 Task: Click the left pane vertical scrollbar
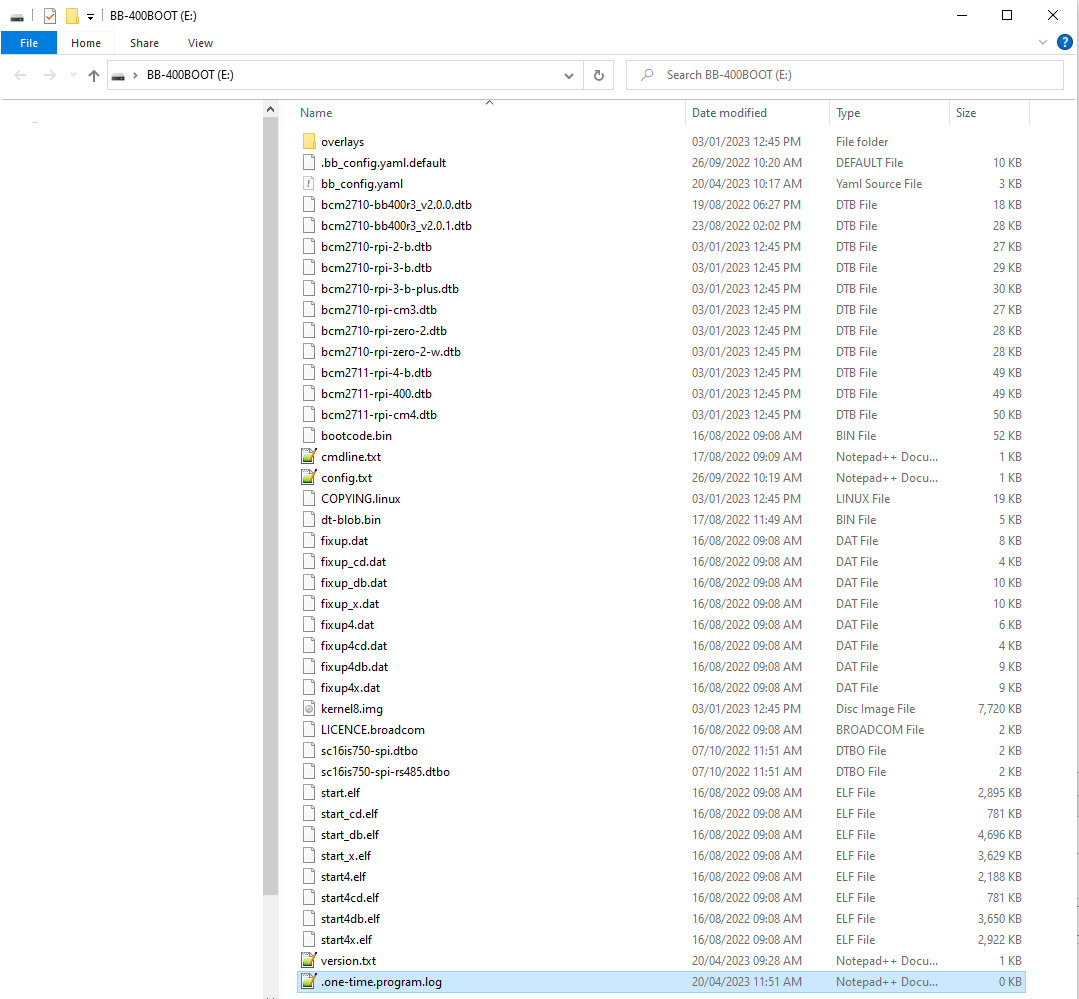[x=270, y=500]
